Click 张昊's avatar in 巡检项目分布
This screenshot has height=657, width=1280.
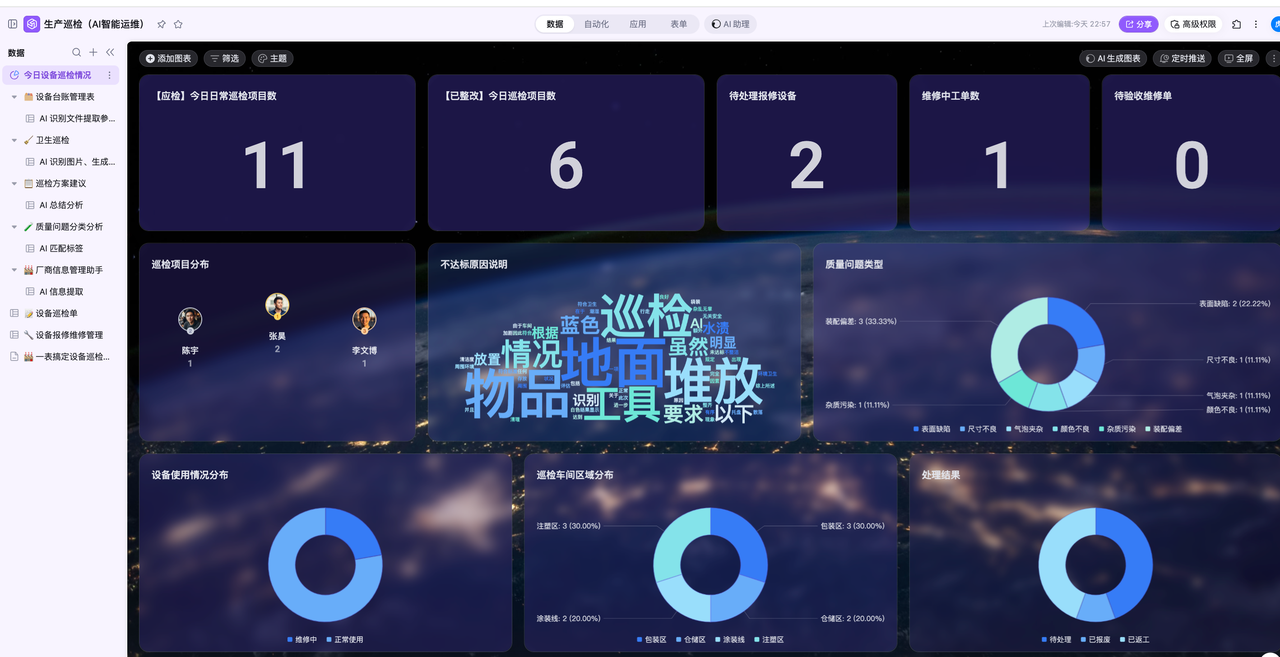[x=277, y=306]
